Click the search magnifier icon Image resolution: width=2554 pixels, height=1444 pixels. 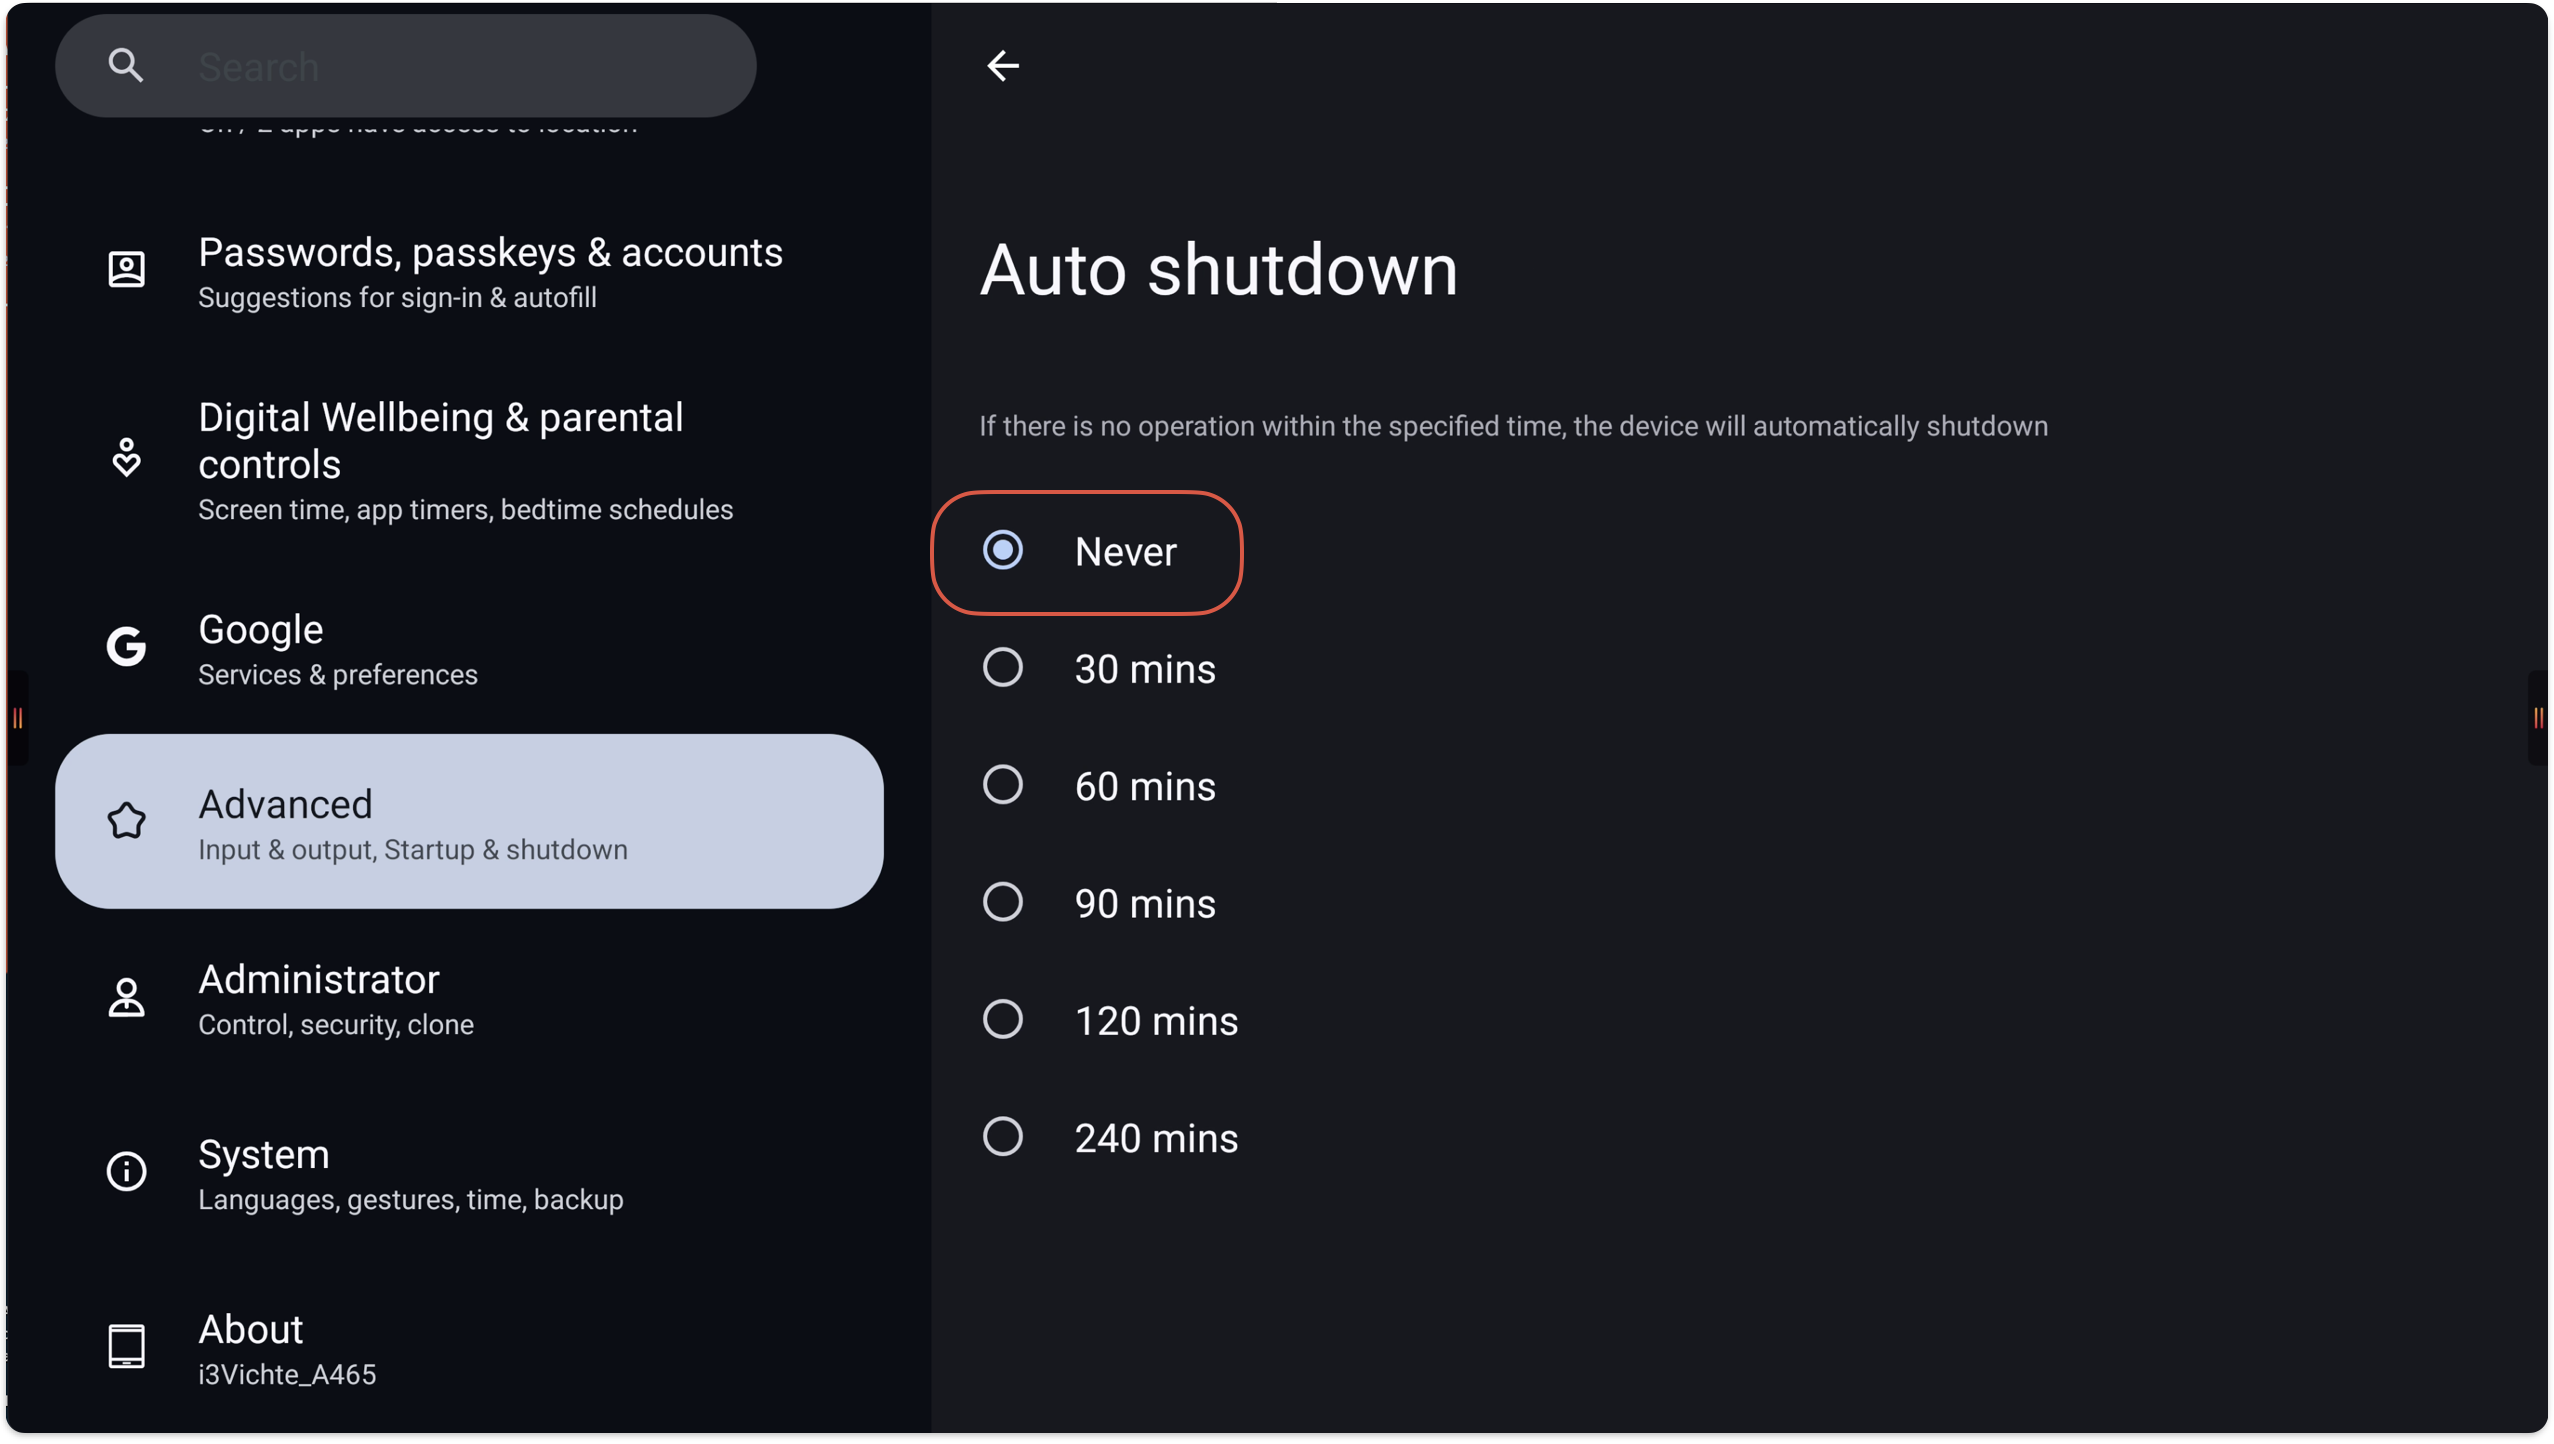tap(126, 66)
